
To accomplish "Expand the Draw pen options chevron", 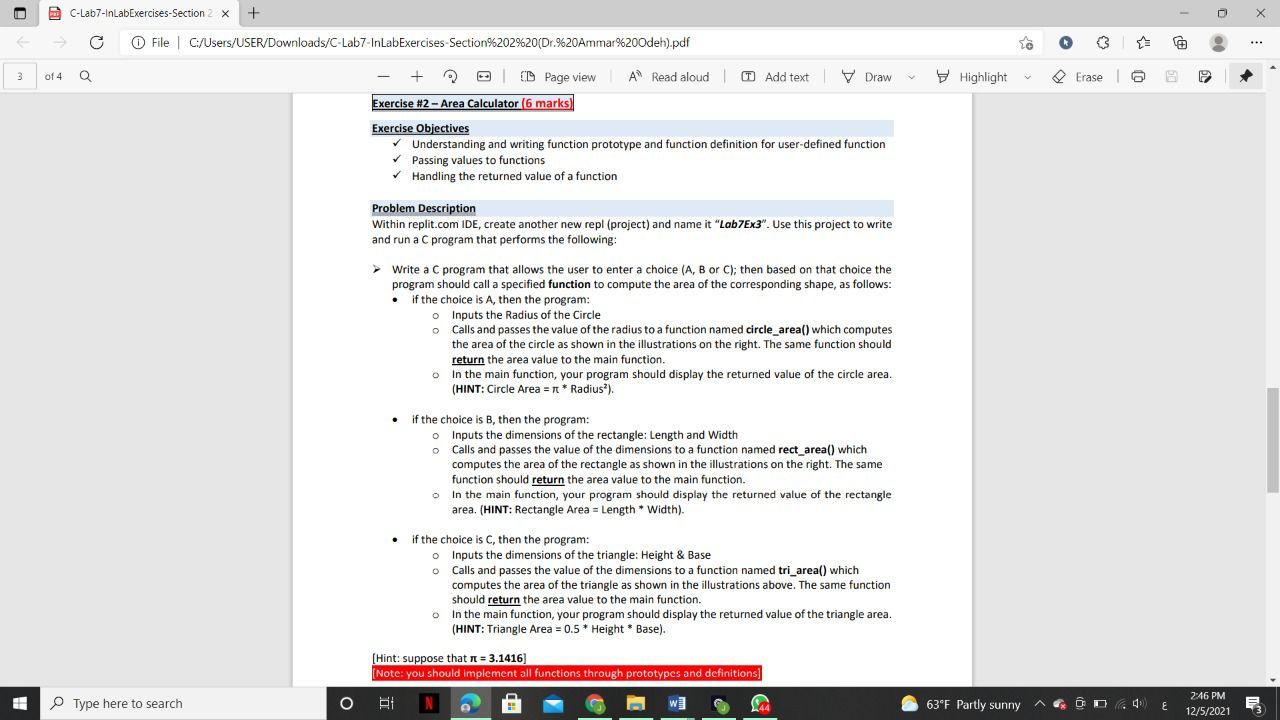I will pyautogui.click(x=910, y=76).
